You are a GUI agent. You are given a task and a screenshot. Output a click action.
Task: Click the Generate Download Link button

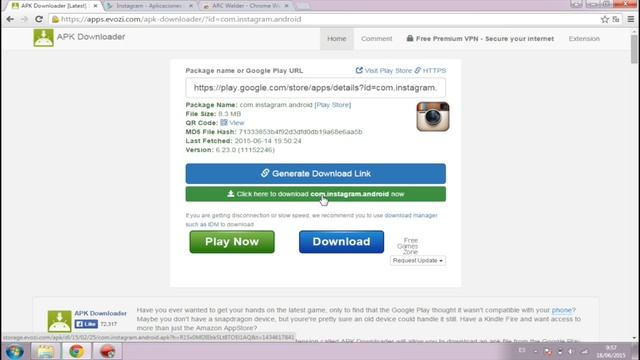pos(316,173)
